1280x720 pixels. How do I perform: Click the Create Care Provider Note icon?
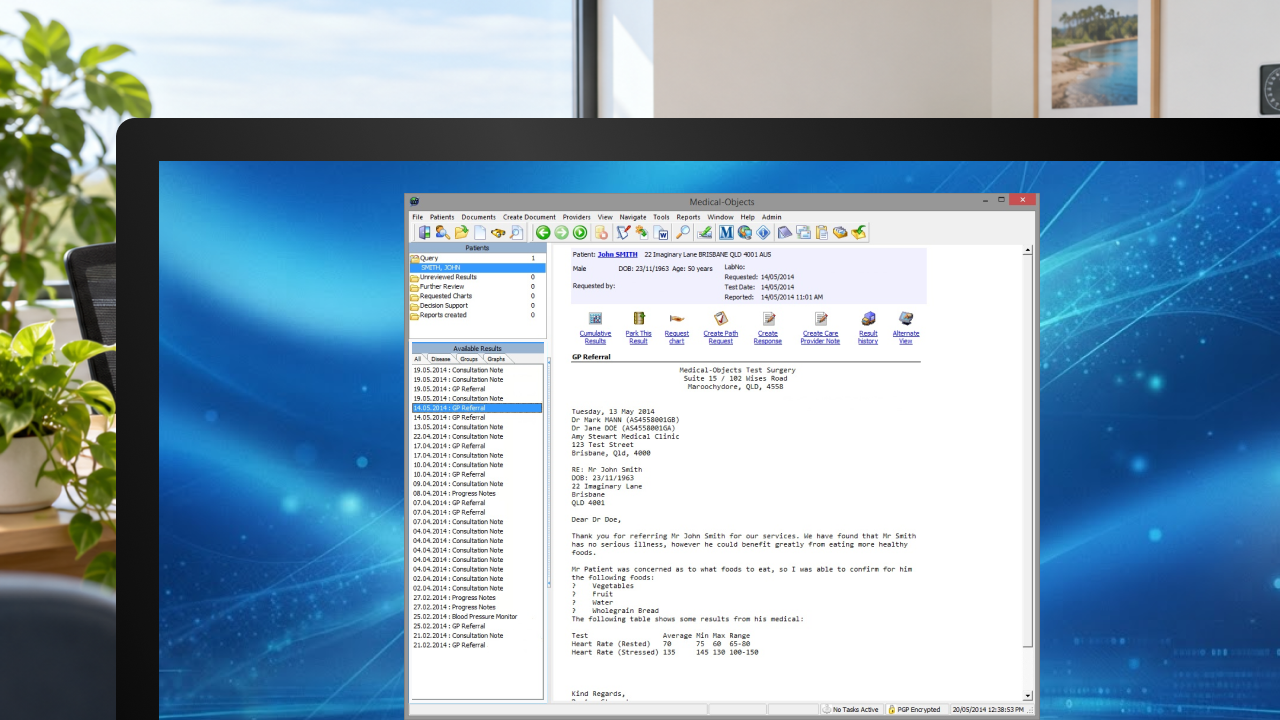tap(820, 318)
